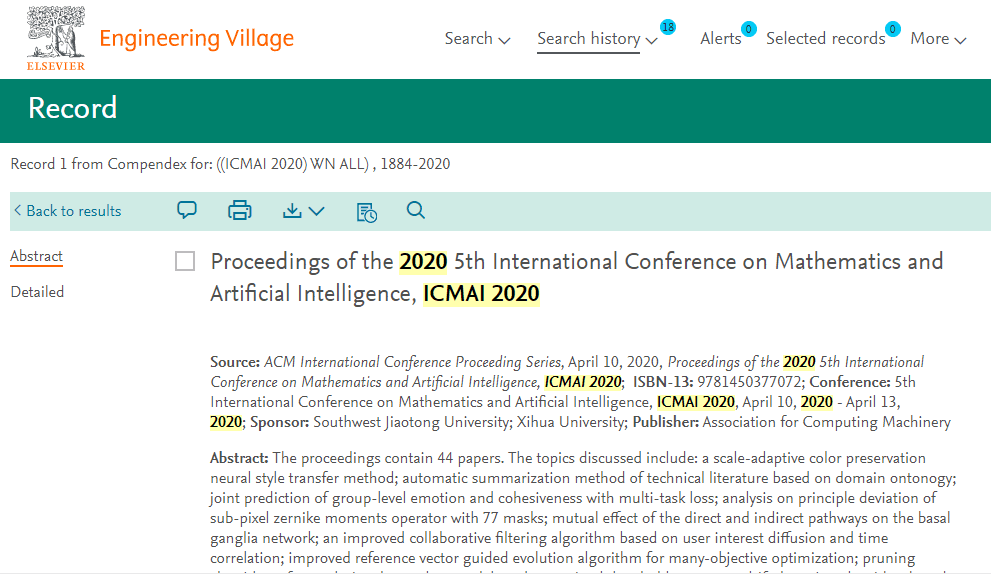The height and width of the screenshot is (574, 991).
Task: Click the print icon
Action: point(240,210)
